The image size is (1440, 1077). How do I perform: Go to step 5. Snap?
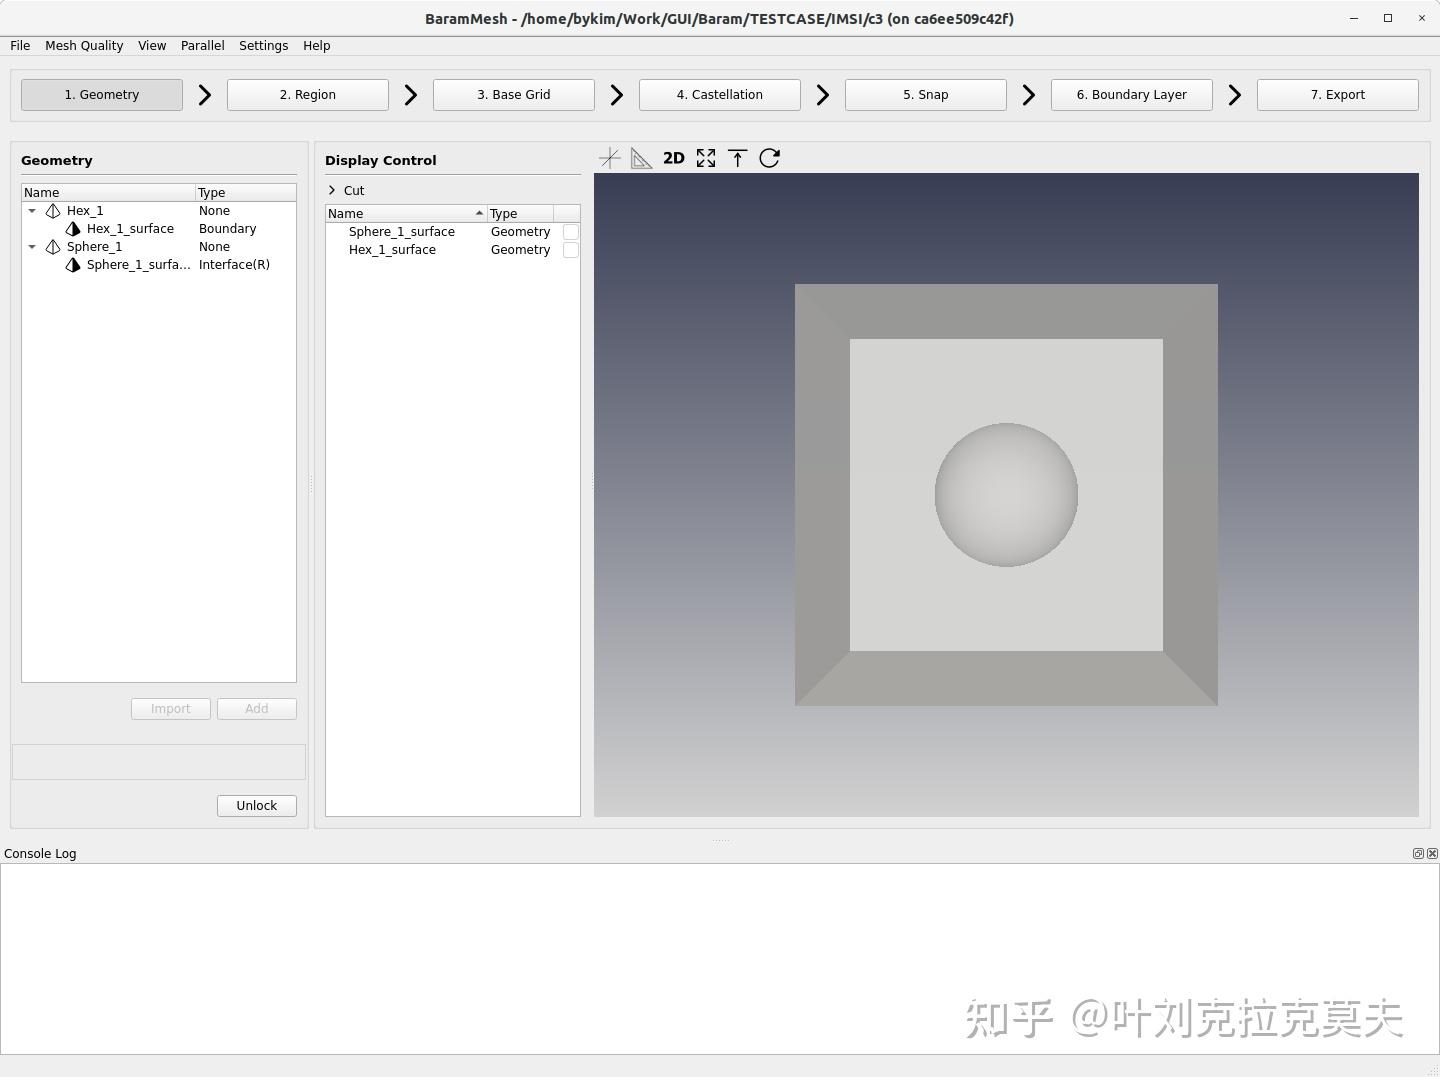(x=926, y=95)
